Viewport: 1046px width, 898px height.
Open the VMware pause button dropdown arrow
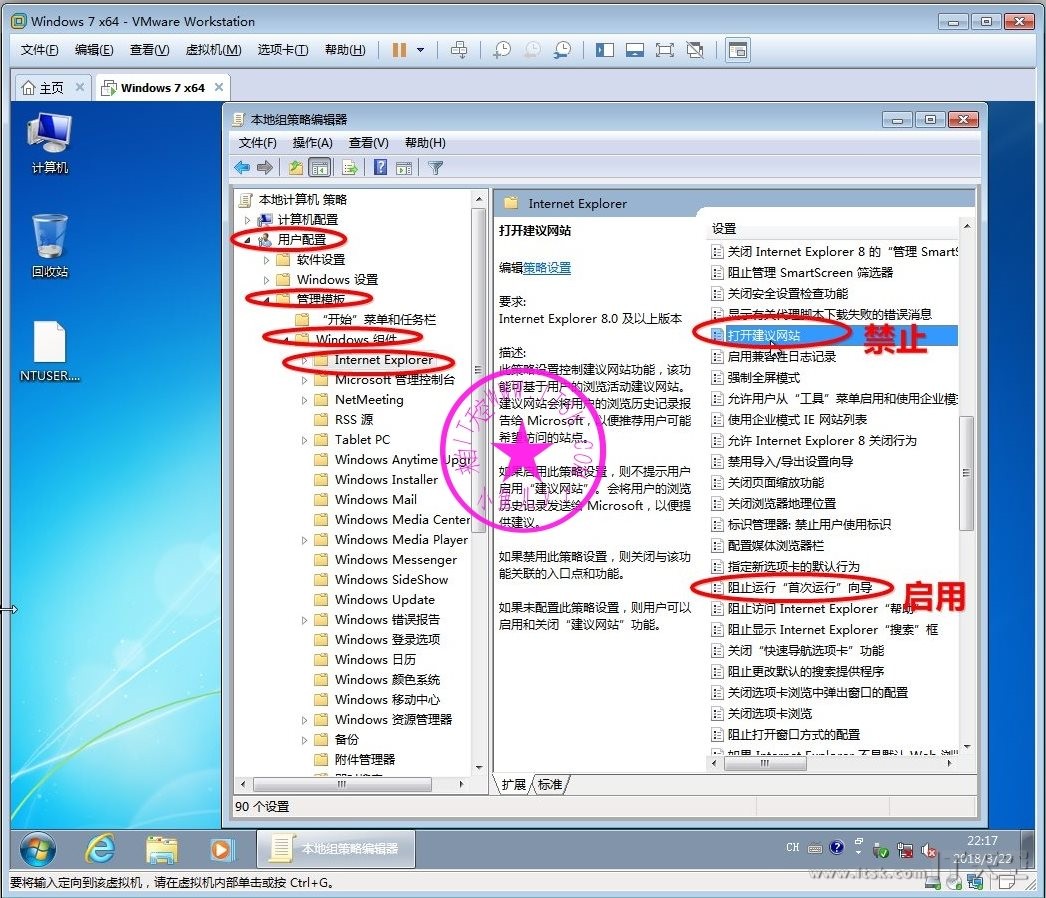pos(421,50)
